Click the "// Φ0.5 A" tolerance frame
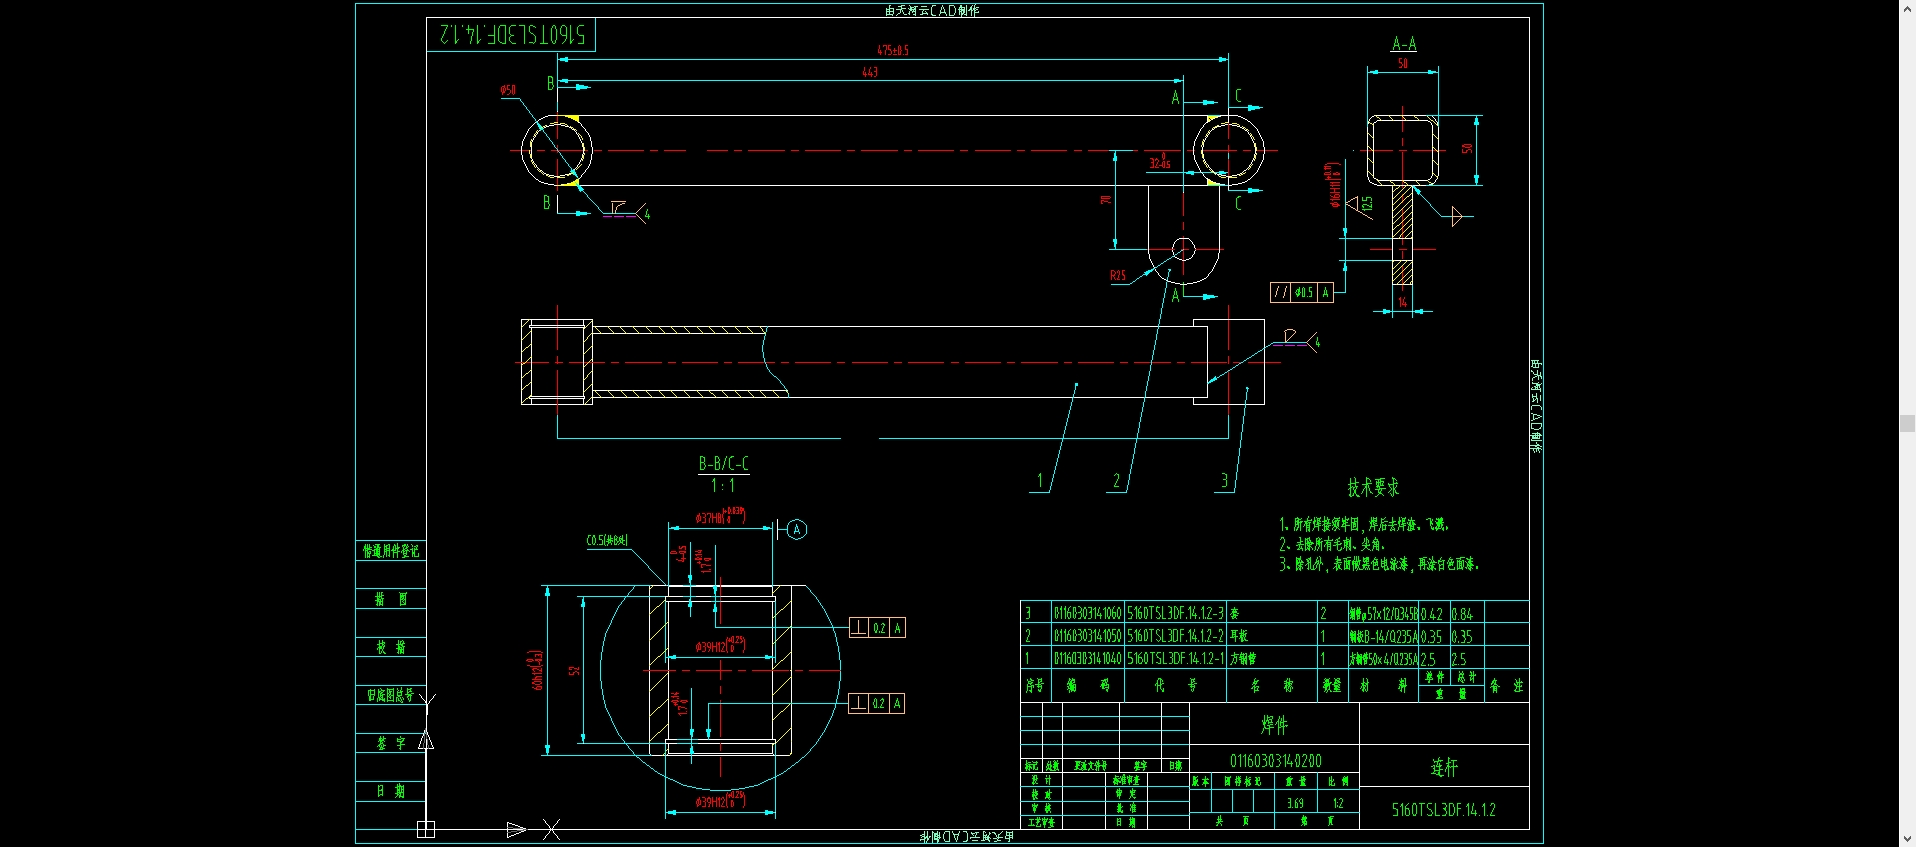 pyautogui.click(x=1302, y=292)
